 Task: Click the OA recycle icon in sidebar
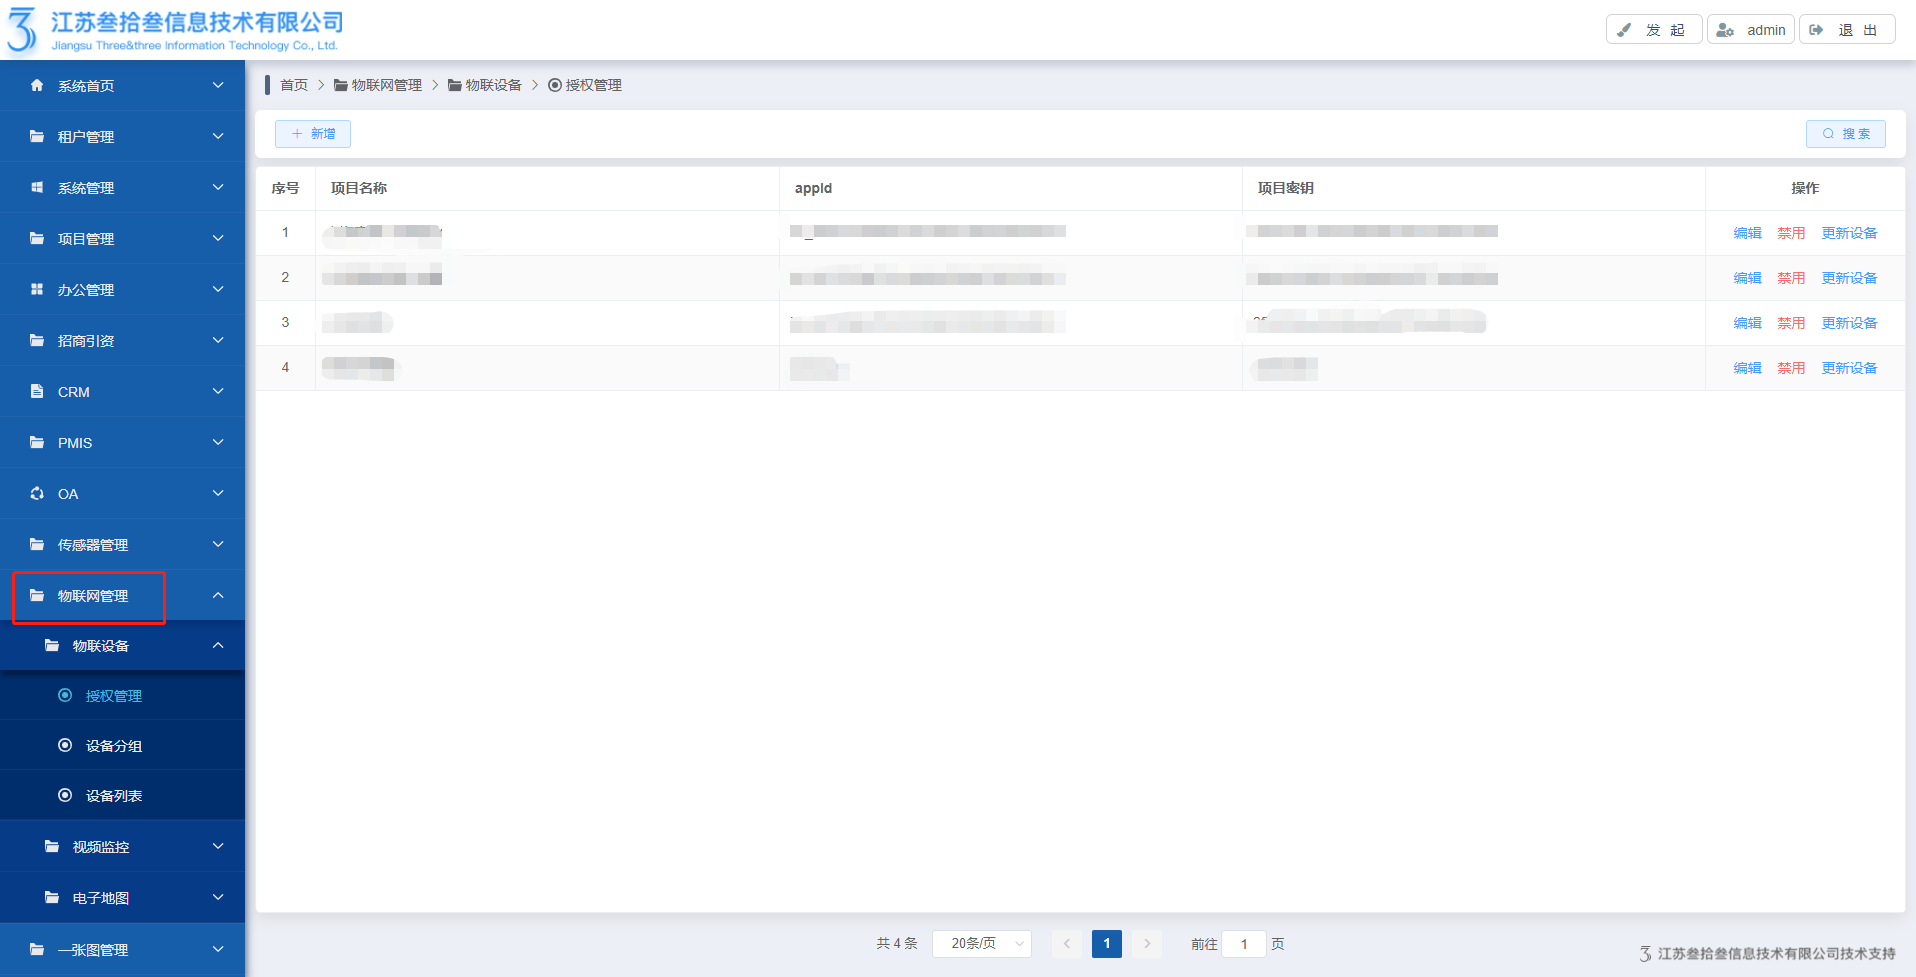click(37, 493)
